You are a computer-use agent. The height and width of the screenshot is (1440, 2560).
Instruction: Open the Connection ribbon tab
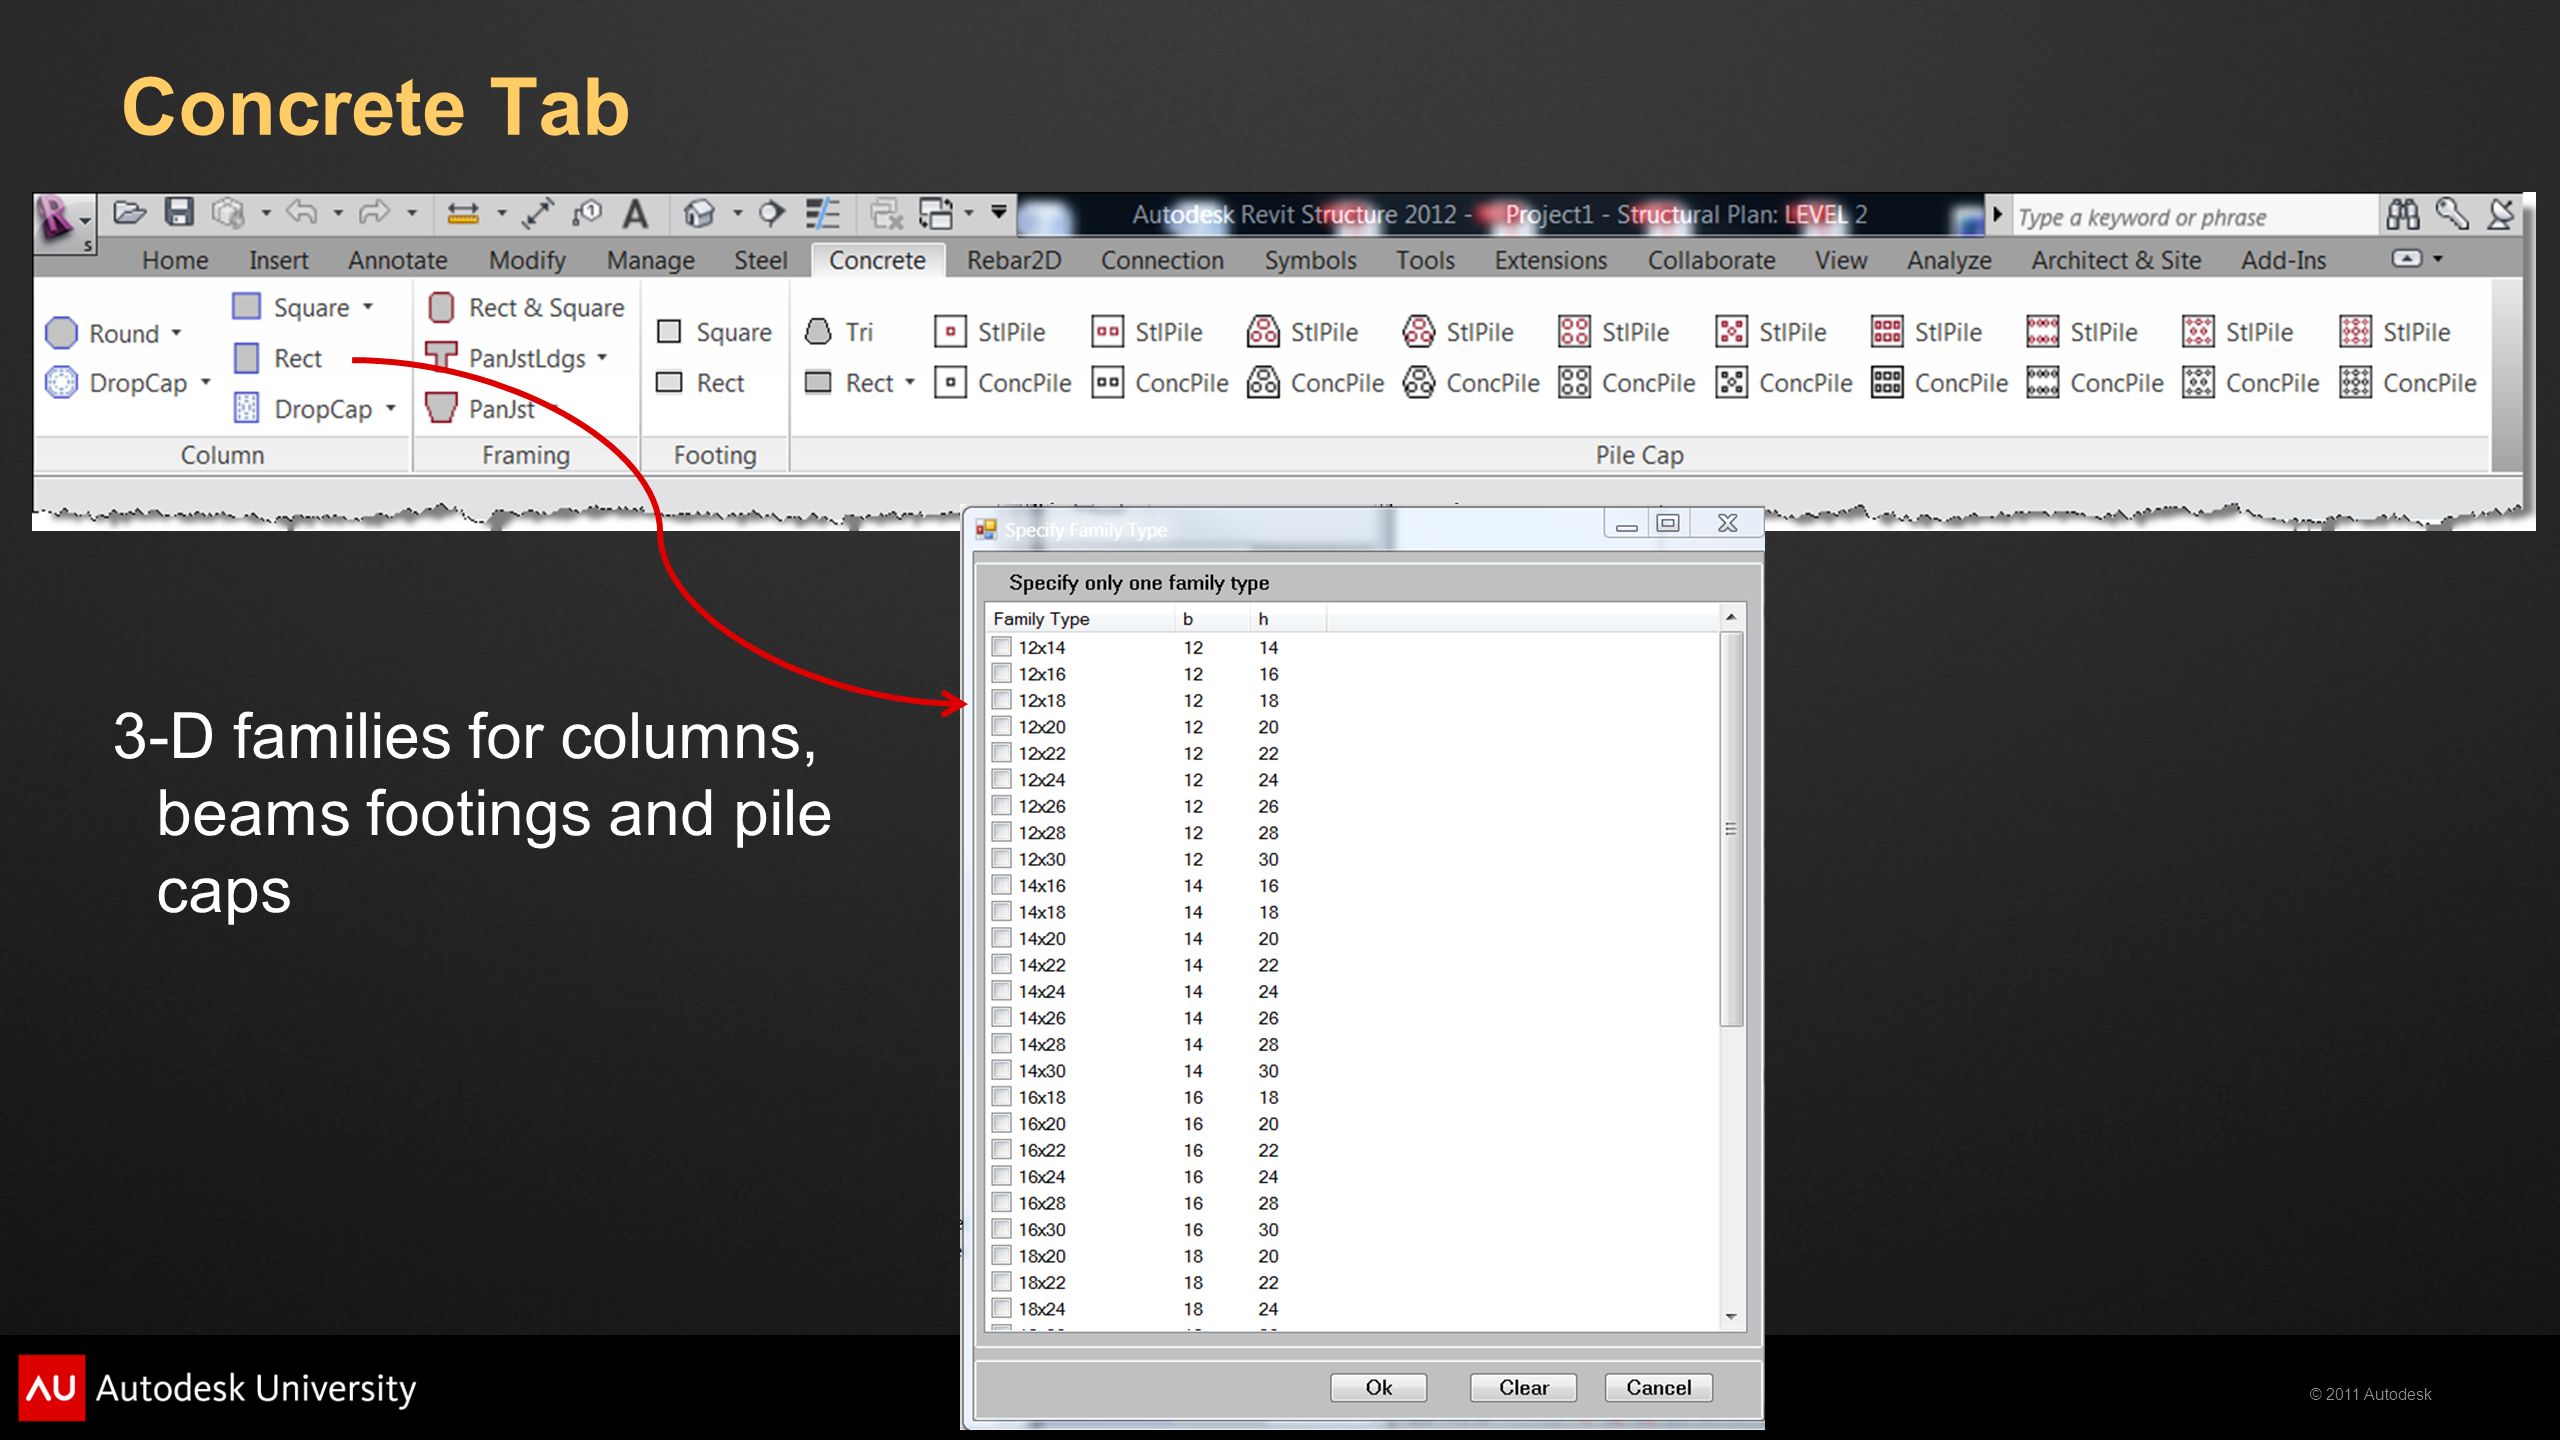coord(1162,261)
